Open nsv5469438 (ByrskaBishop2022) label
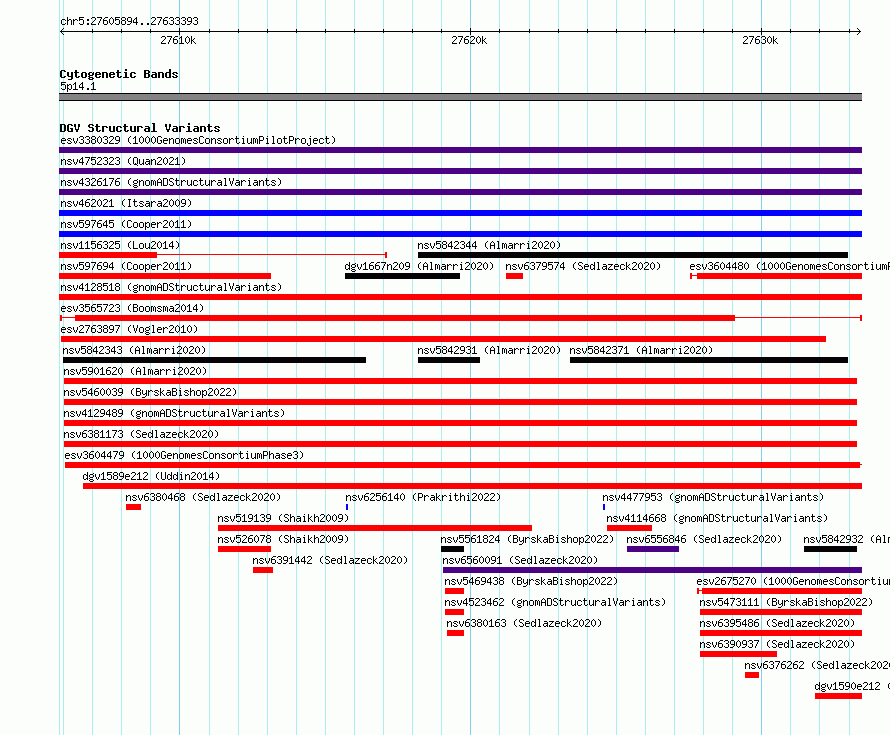The image size is (890, 735). [x=531, y=581]
